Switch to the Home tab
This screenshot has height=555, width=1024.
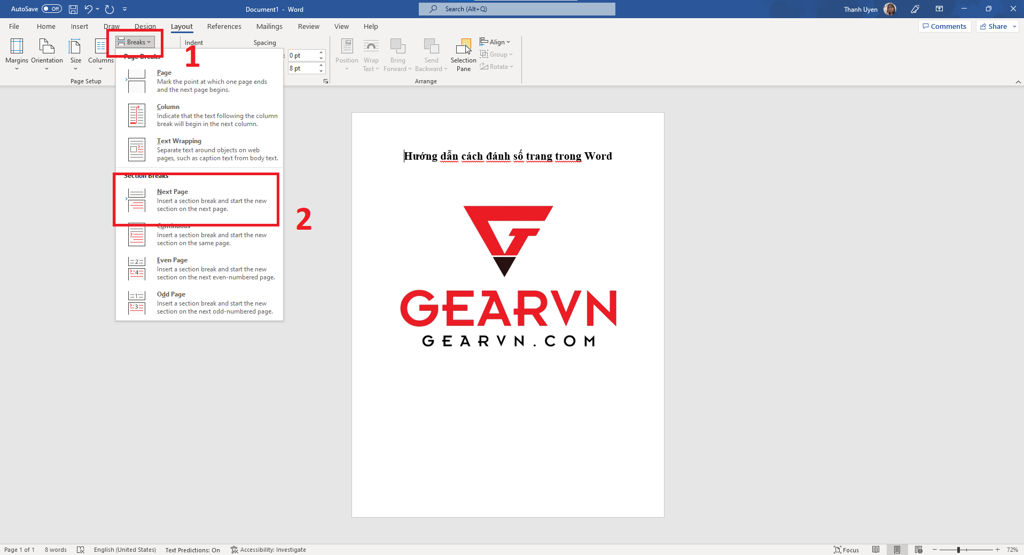(x=46, y=27)
